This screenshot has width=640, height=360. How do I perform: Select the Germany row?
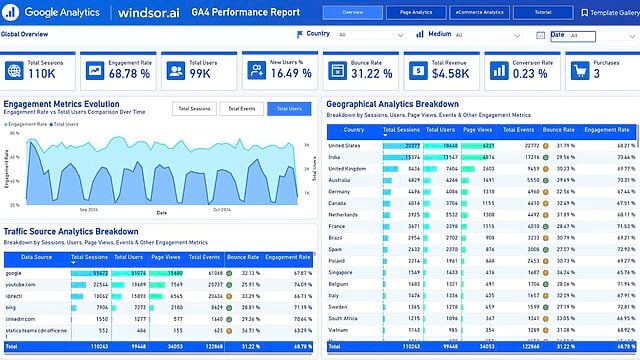(482, 191)
